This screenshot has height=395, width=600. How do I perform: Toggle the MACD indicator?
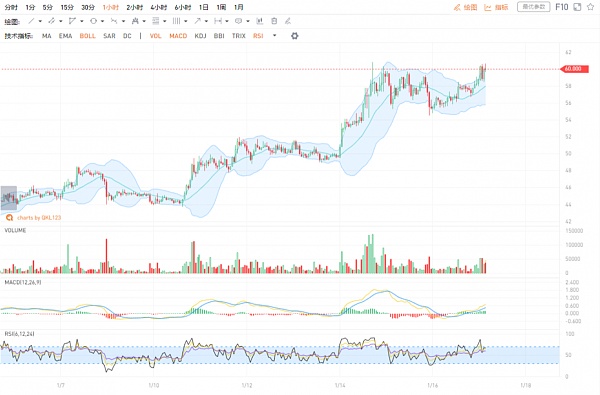(x=178, y=36)
